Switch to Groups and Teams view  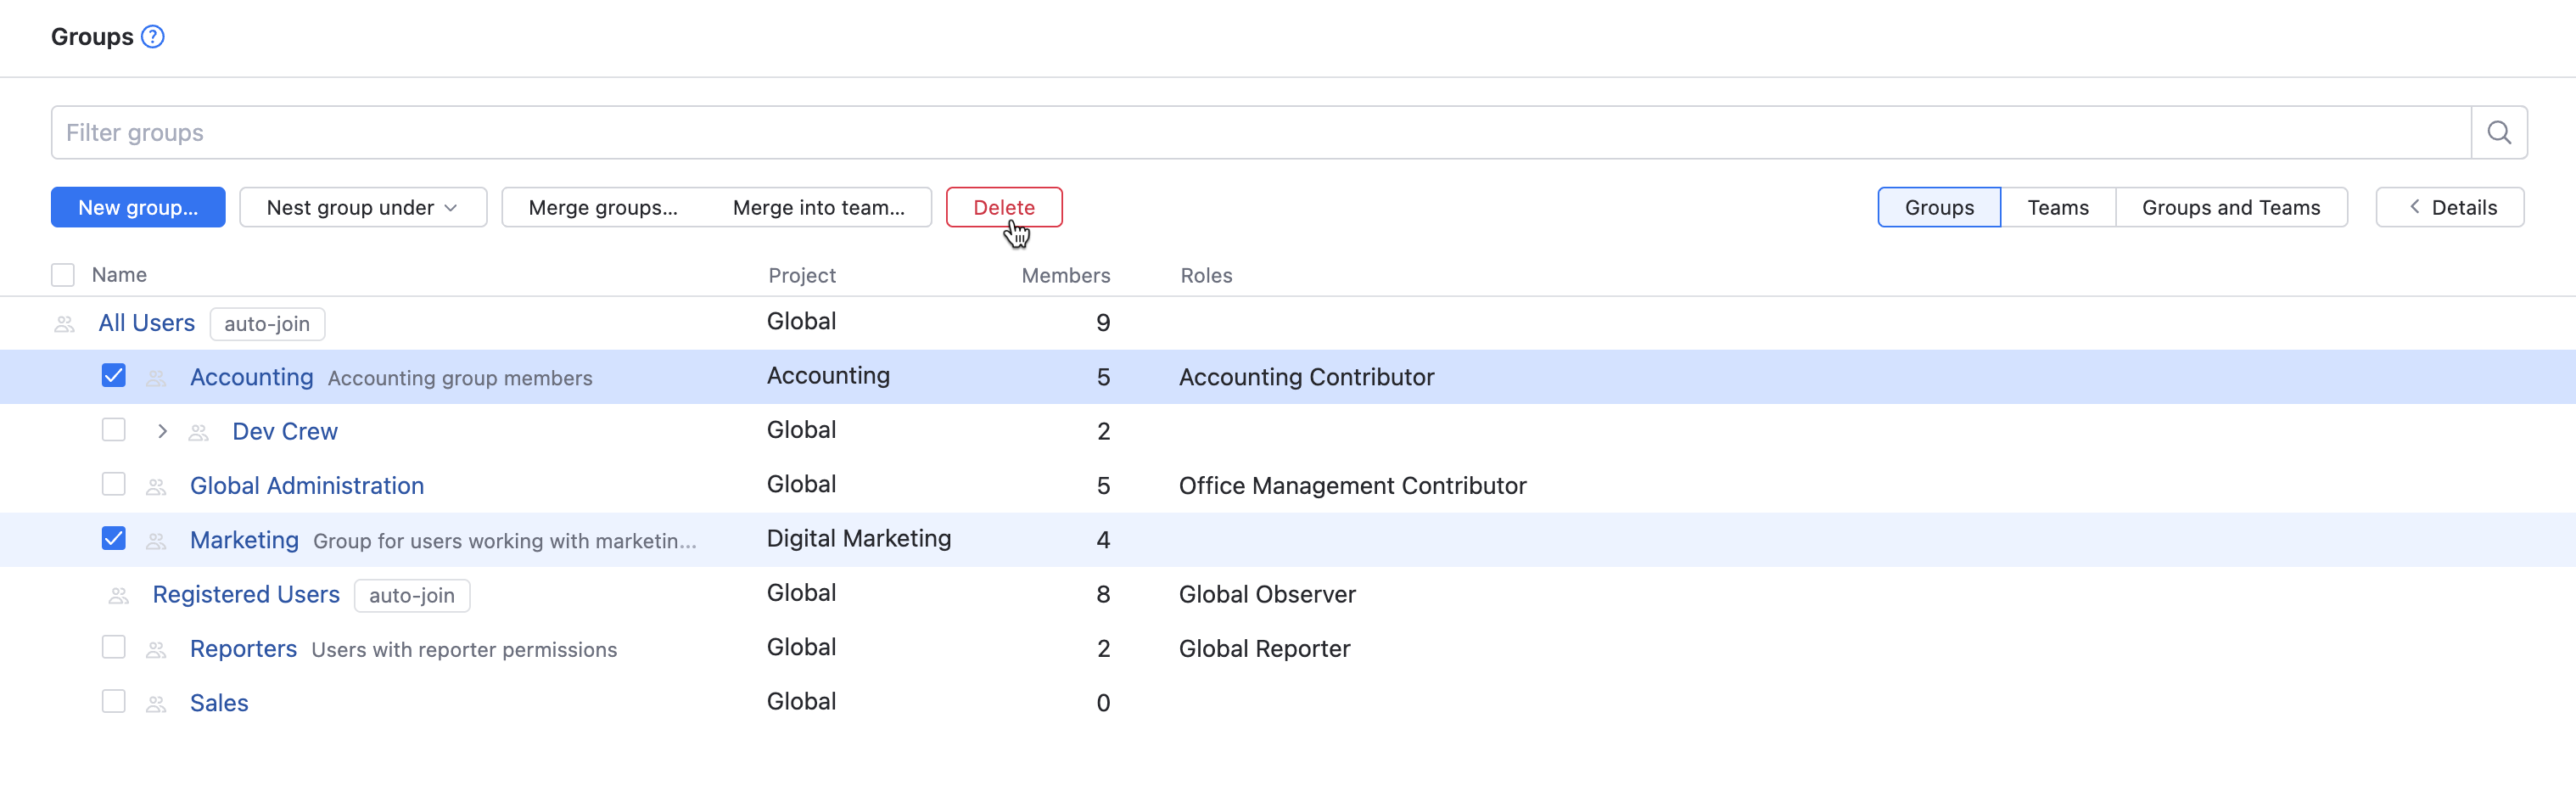(2230, 208)
